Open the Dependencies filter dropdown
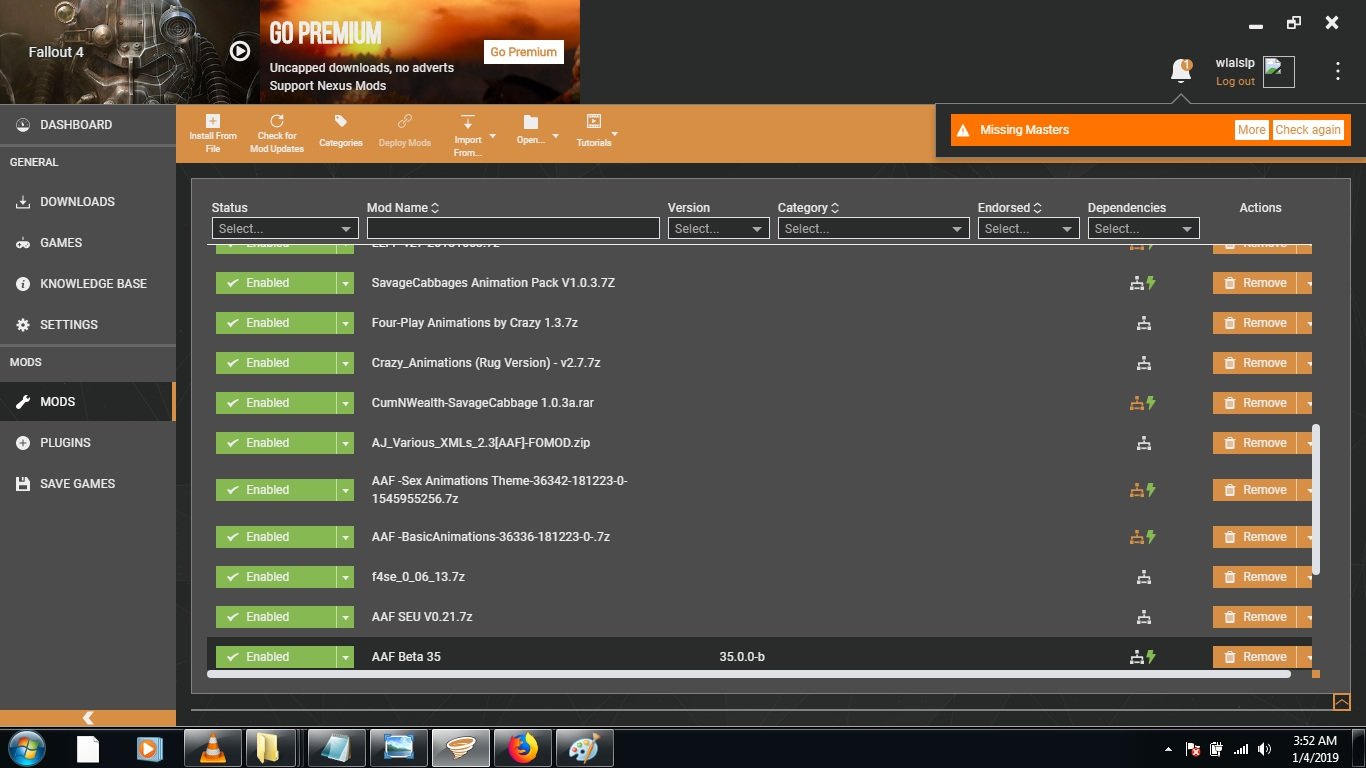Image resolution: width=1366 pixels, height=768 pixels. tap(1143, 229)
